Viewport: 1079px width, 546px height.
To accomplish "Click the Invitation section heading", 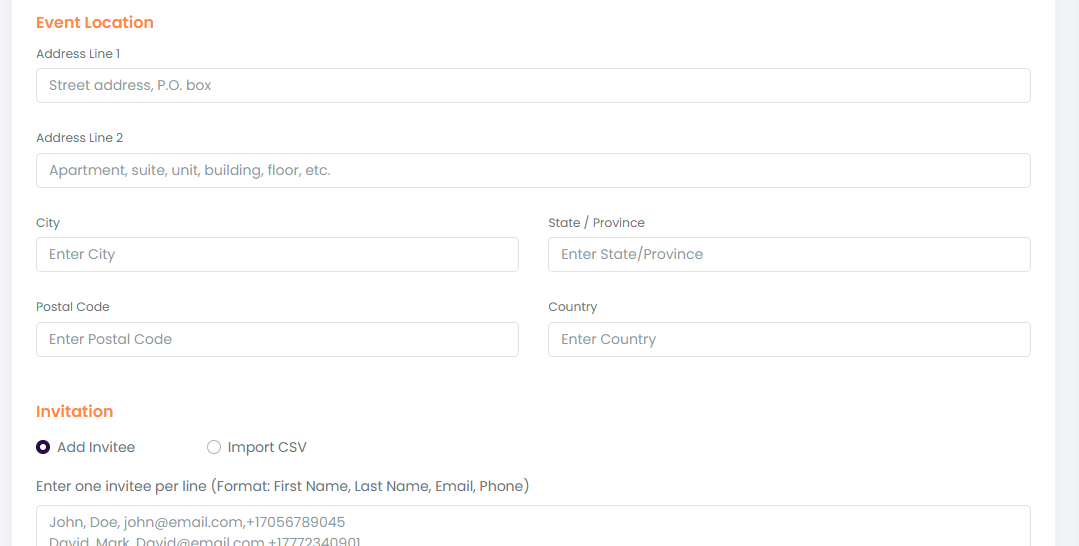I will pyautogui.click(x=74, y=411).
